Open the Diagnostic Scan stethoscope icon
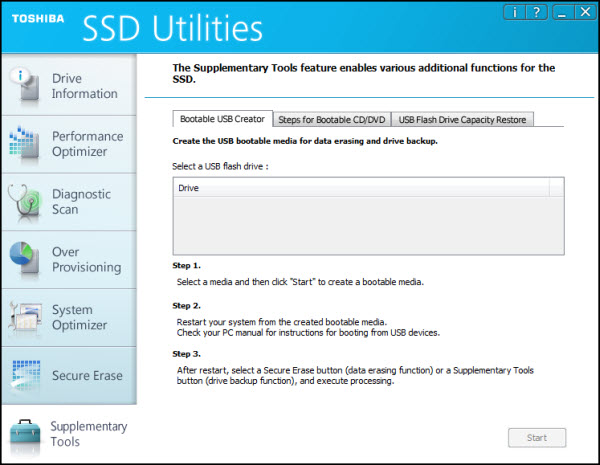The width and height of the screenshot is (600, 465). coord(24,203)
